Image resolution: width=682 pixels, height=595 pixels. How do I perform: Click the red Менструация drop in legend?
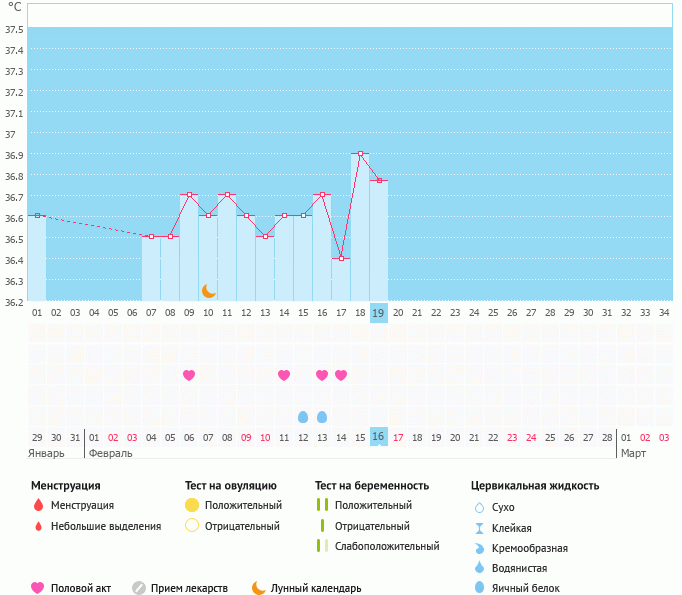click(x=38, y=506)
